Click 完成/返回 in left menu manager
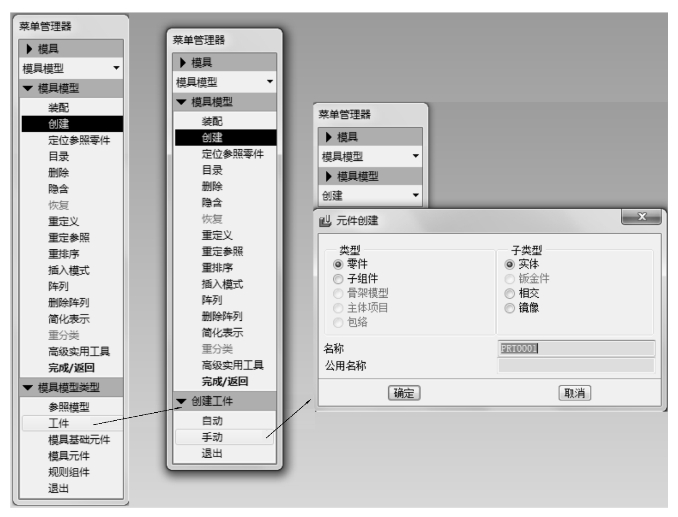The height and width of the screenshot is (517, 678). point(71,368)
